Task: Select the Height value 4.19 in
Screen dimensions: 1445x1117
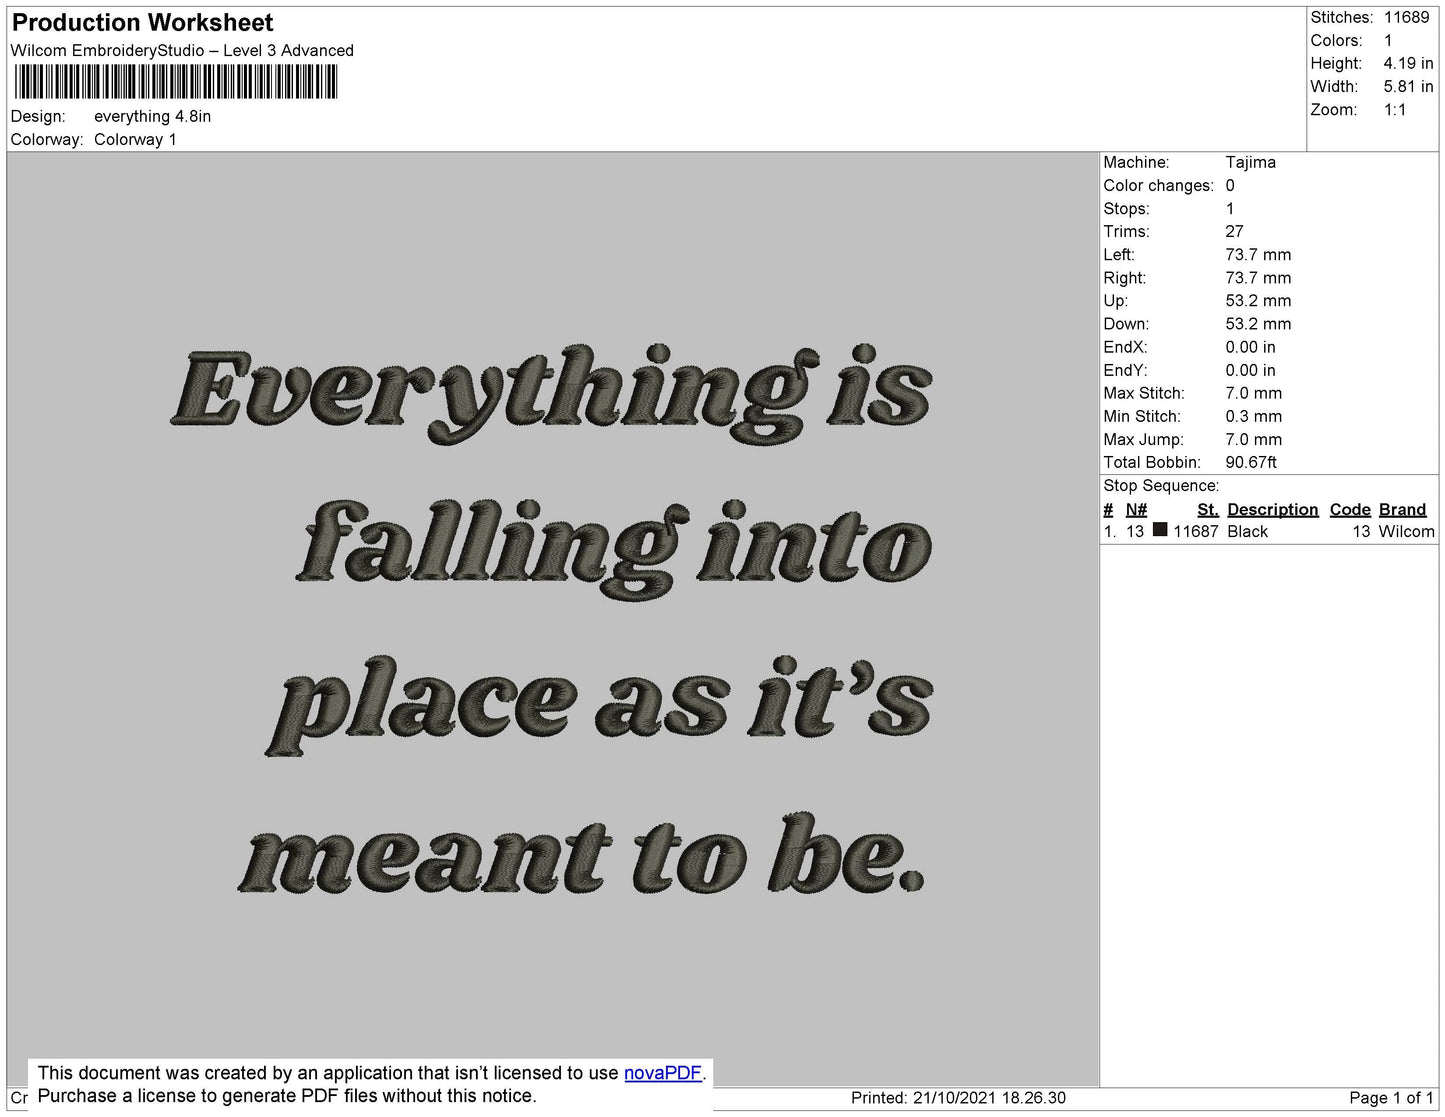Action: pos(1408,63)
